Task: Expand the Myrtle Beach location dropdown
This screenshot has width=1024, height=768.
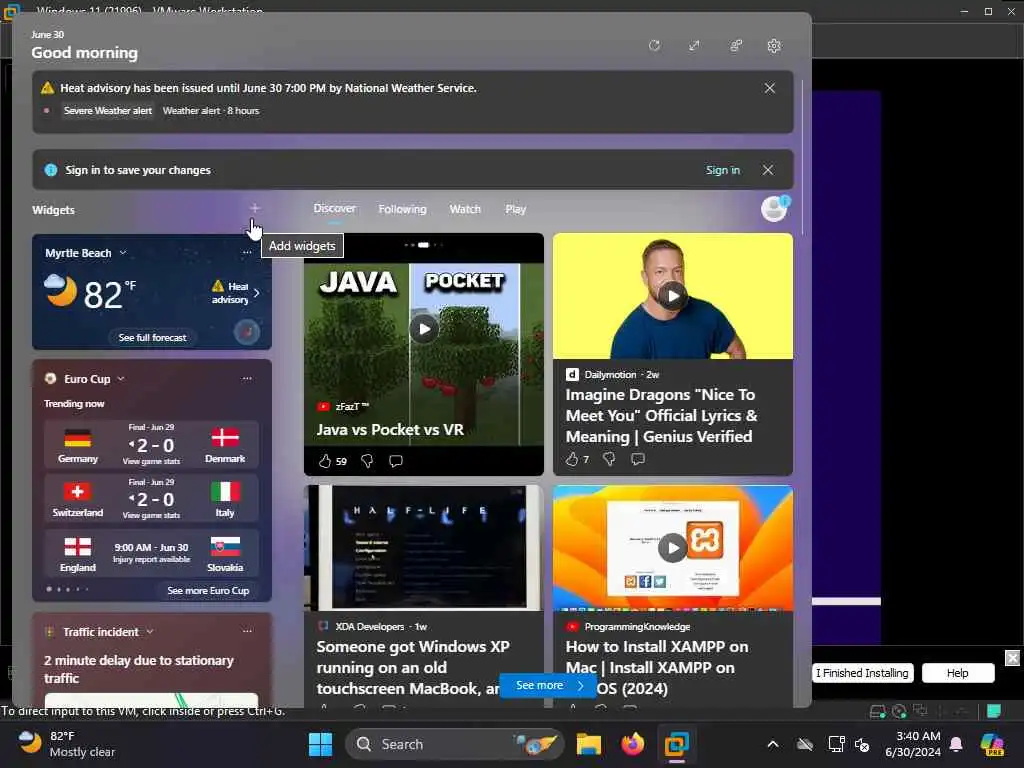Action: click(x=123, y=253)
